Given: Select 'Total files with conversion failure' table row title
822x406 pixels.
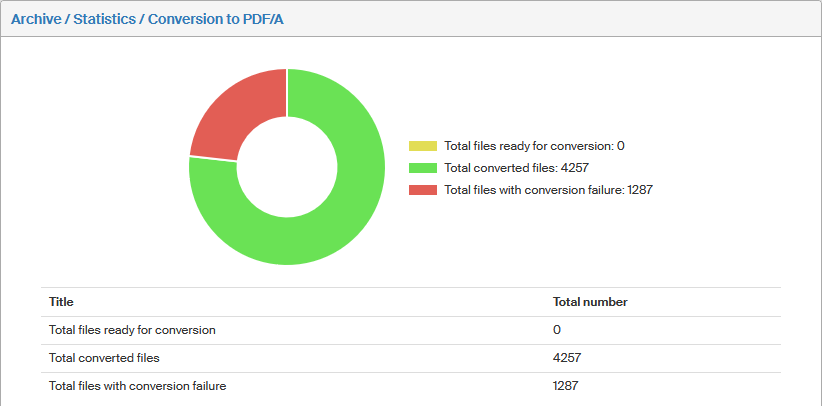Looking at the screenshot, I should pyautogui.click(x=137, y=386).
